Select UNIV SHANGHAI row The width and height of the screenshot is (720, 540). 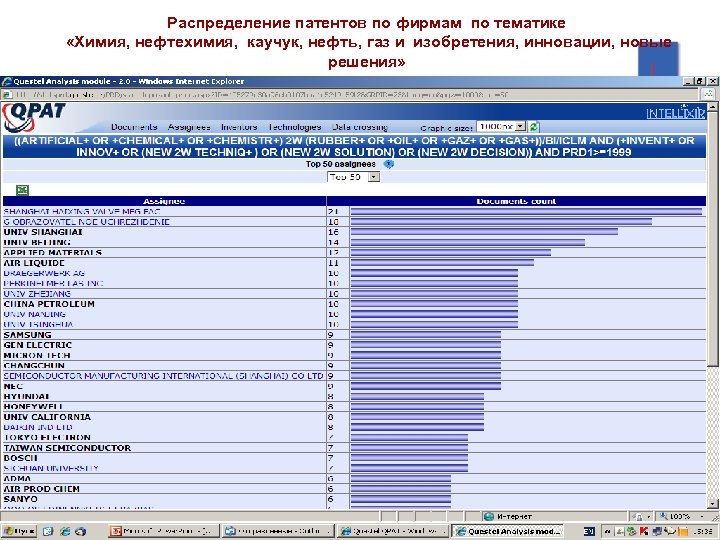[354, 232]
